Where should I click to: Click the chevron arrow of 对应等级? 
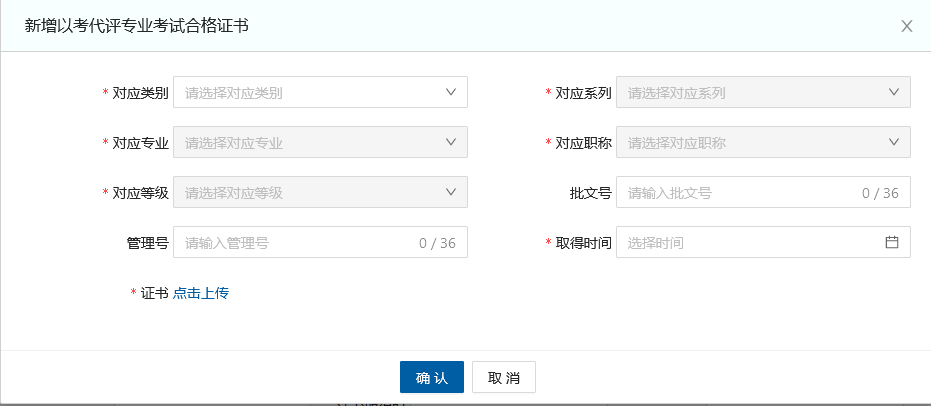(450, 192)
